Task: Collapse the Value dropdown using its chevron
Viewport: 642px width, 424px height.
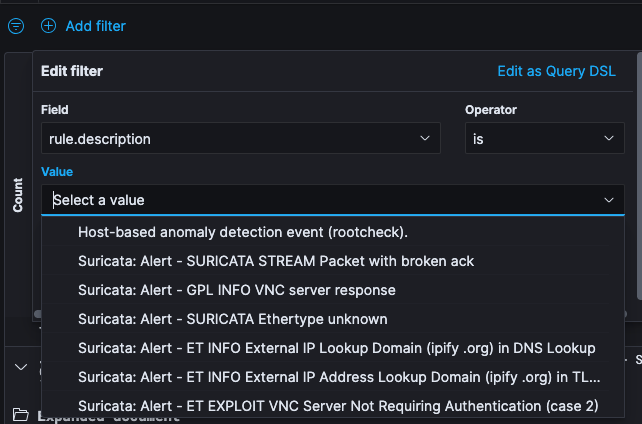Action: 609,200
